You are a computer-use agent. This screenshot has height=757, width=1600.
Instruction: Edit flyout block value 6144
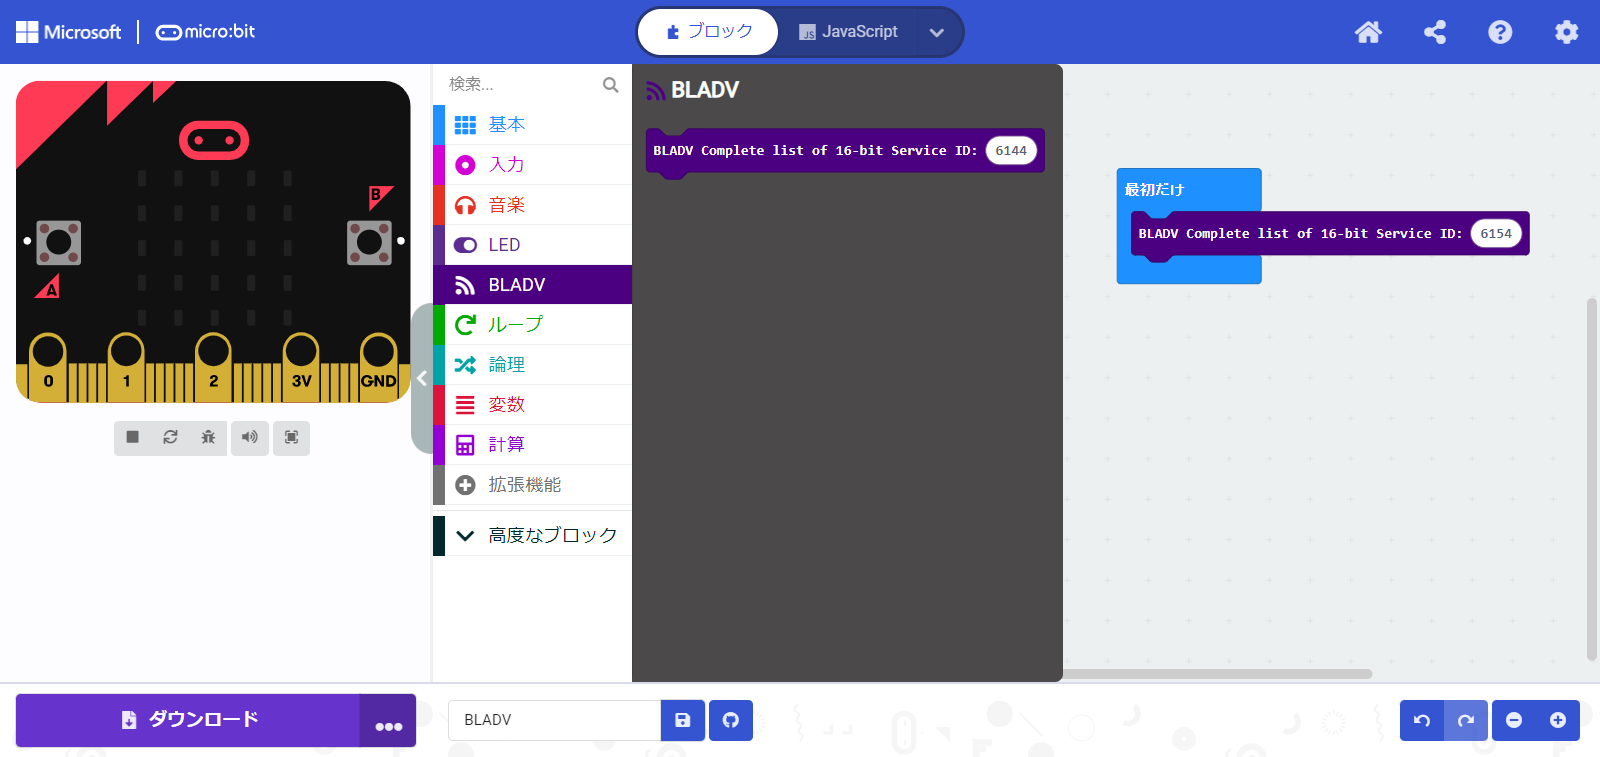(x=1011, y=151)
